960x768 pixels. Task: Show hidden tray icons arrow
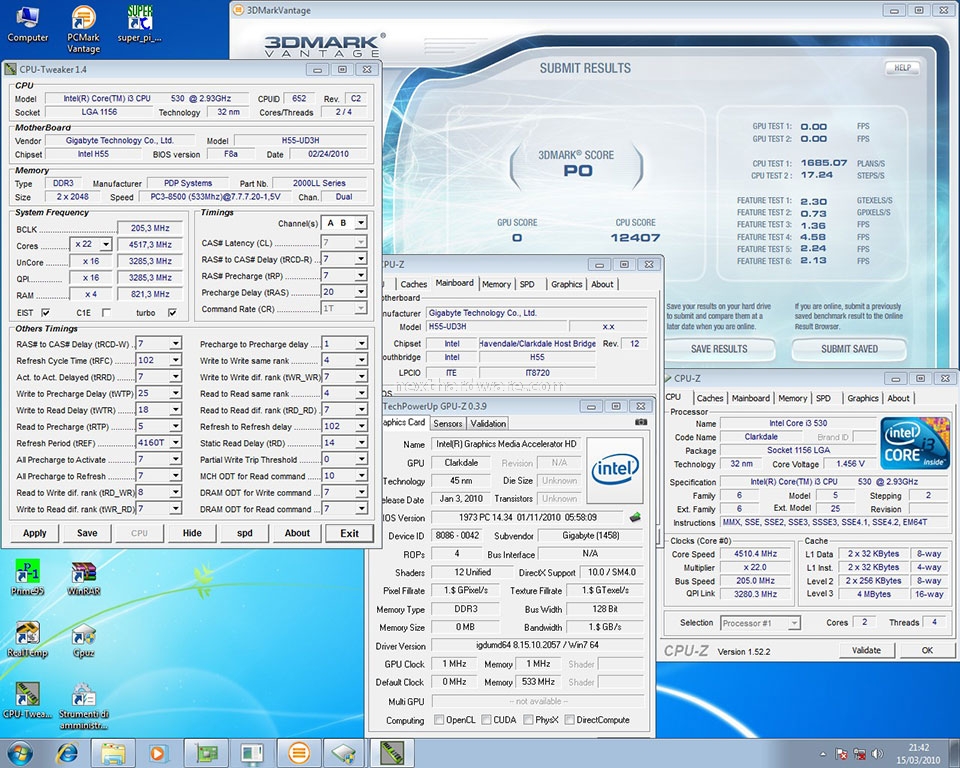tap(823, 753)
